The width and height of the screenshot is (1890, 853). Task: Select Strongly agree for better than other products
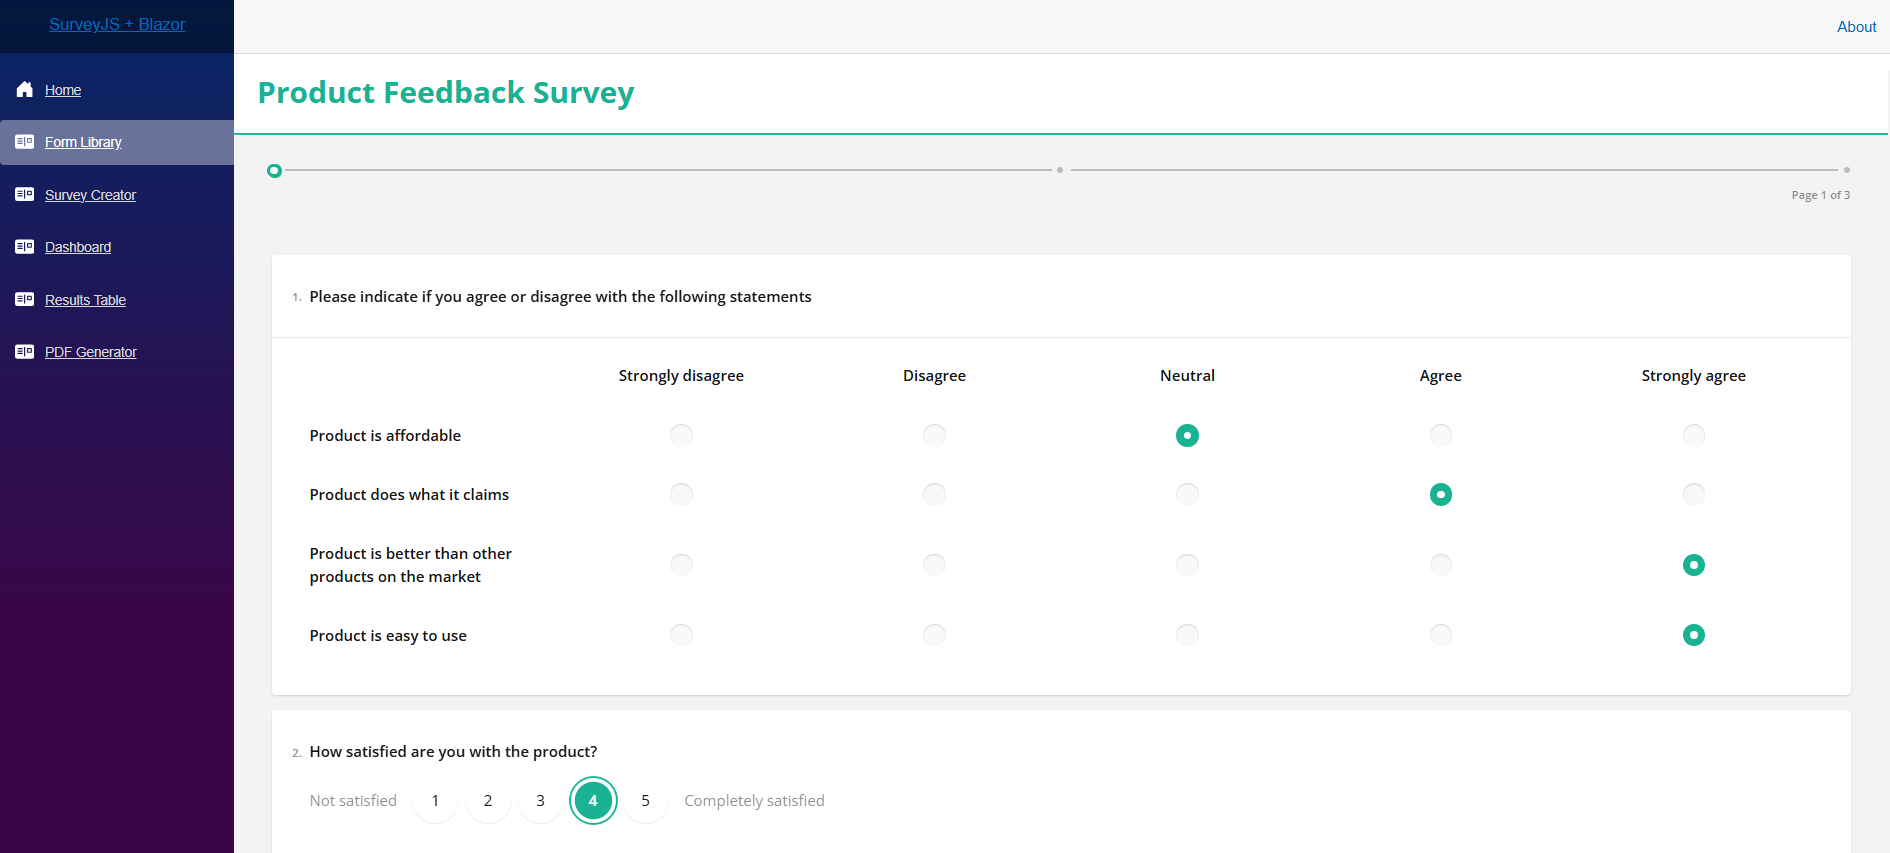click(1693, 565)
